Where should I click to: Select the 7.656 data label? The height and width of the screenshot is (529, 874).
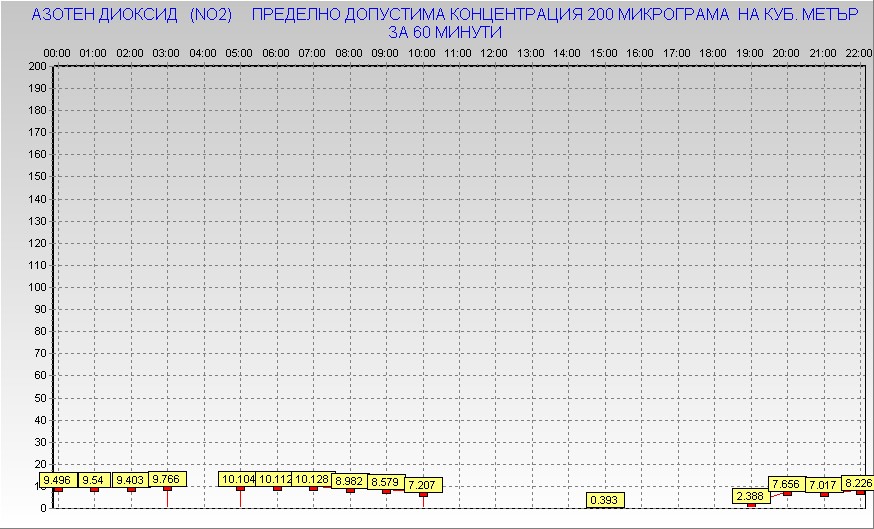(x=787, y=484)
